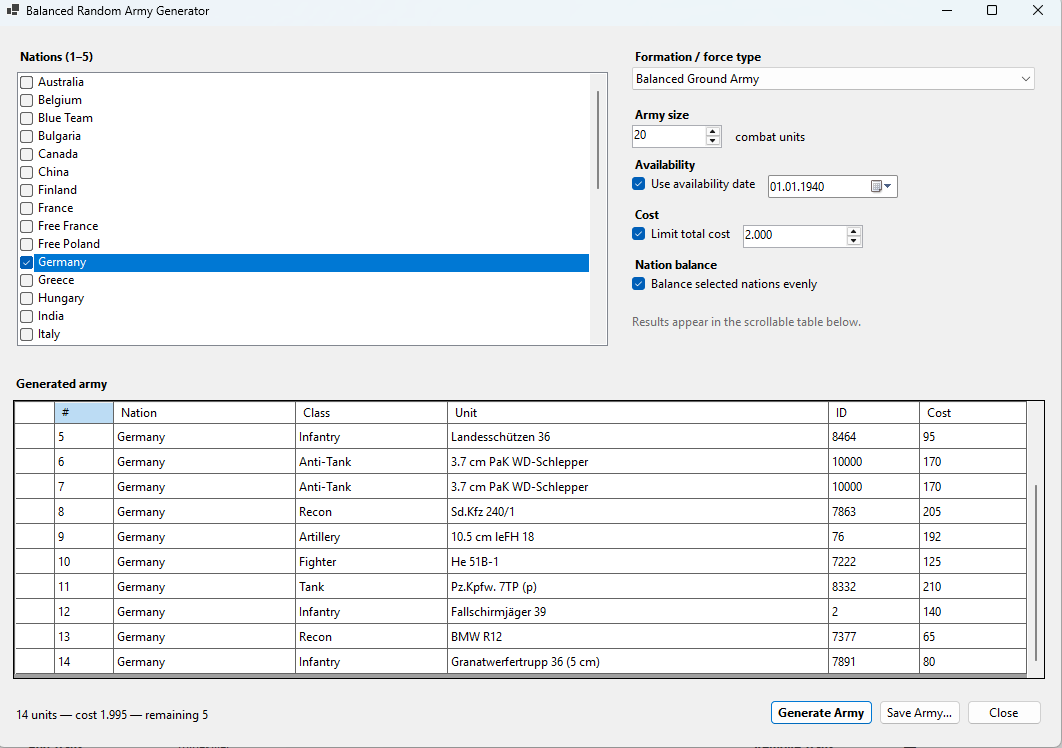The image size is (1062, 748).
Task: Increase army size with up arrow
Action: click(713, 131)
